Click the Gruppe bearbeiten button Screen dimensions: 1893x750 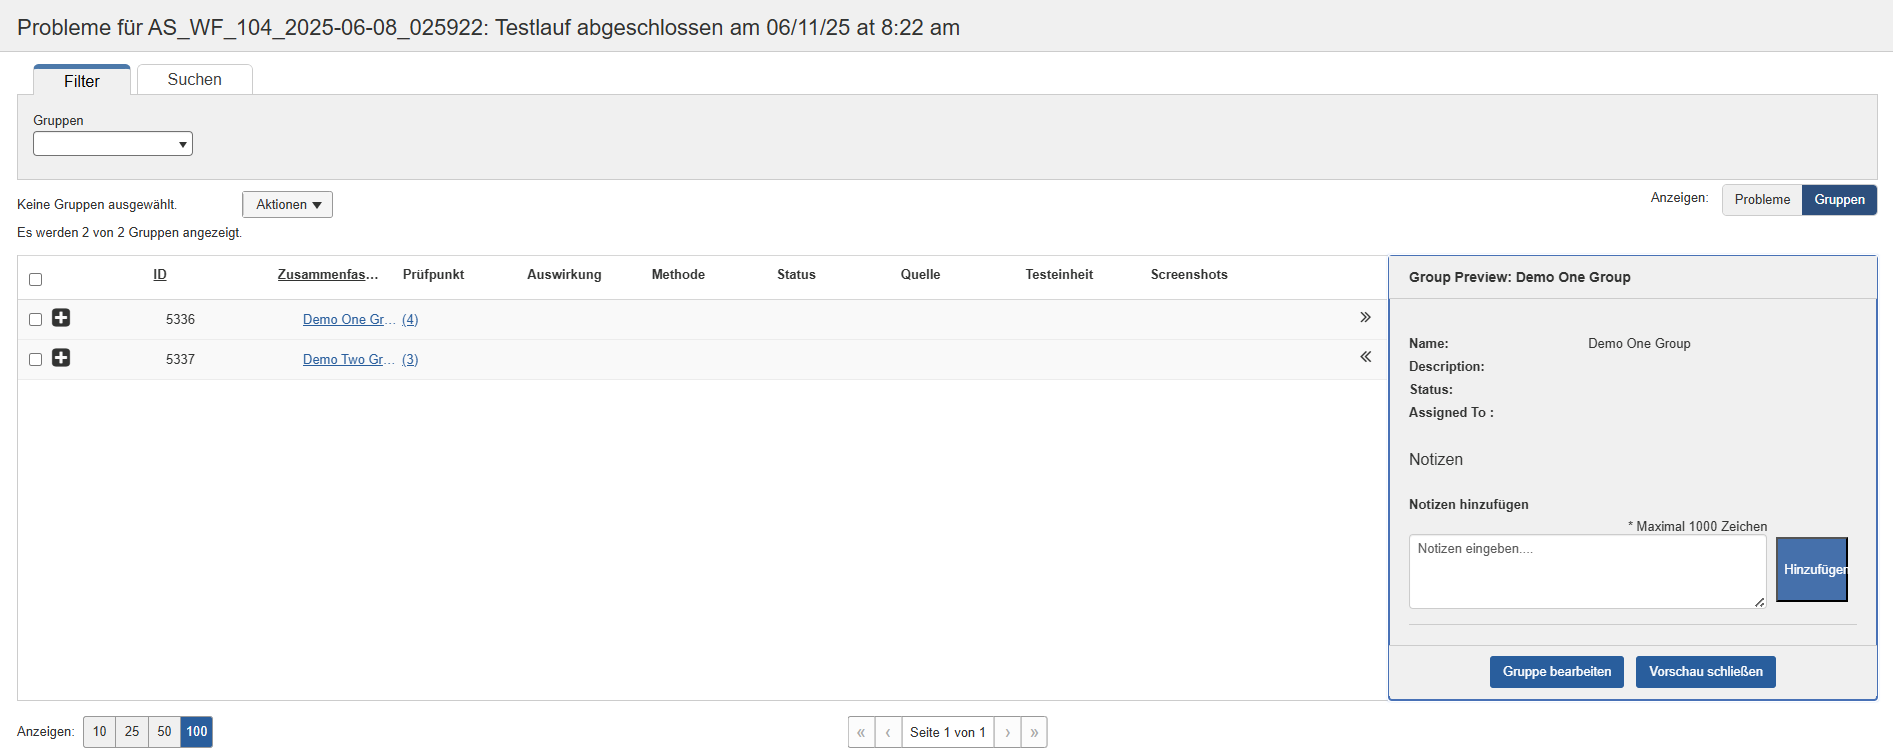(x=1556, y=672)
